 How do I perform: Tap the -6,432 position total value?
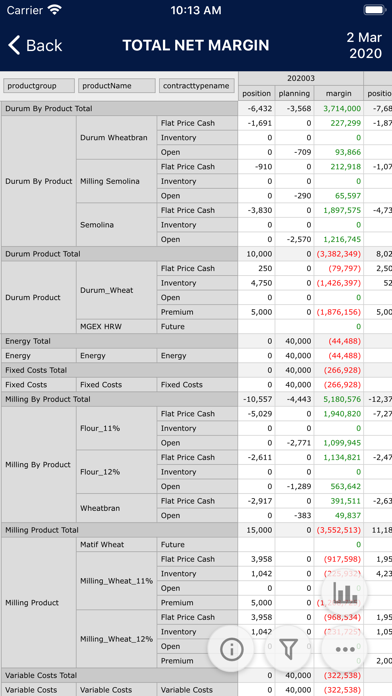tap(260, 108)
